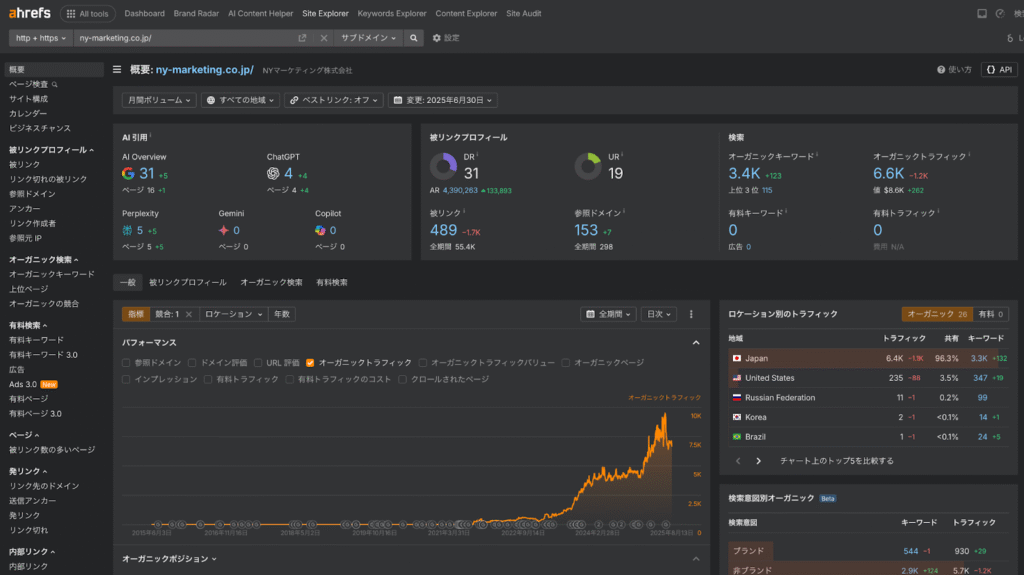Click the UR donut chart
The width and height of the screenshot is (1024, 575).
click(588, 166)
